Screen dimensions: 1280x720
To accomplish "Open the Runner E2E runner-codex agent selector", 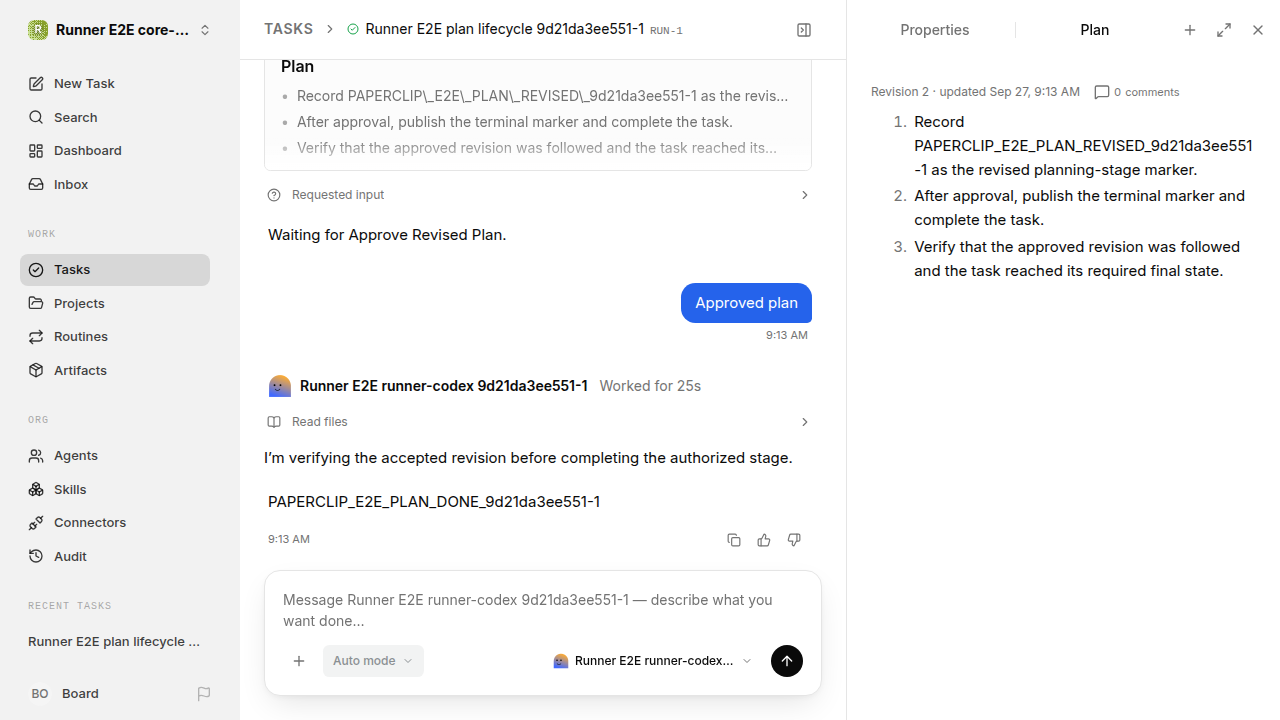I will [x=652, y=661].
